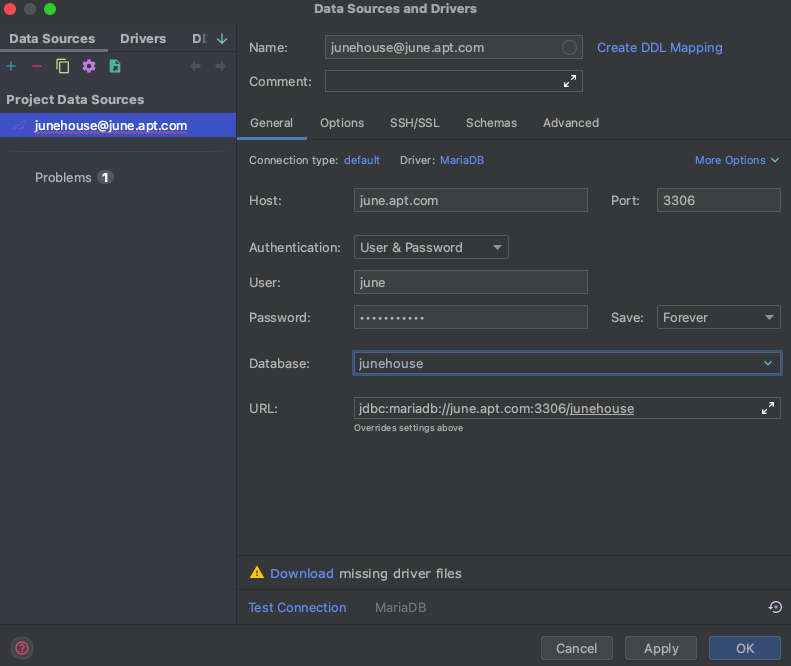Open the Advanced tab
Image resolution: width=791 pixels, height=666 pixels.
571,123
